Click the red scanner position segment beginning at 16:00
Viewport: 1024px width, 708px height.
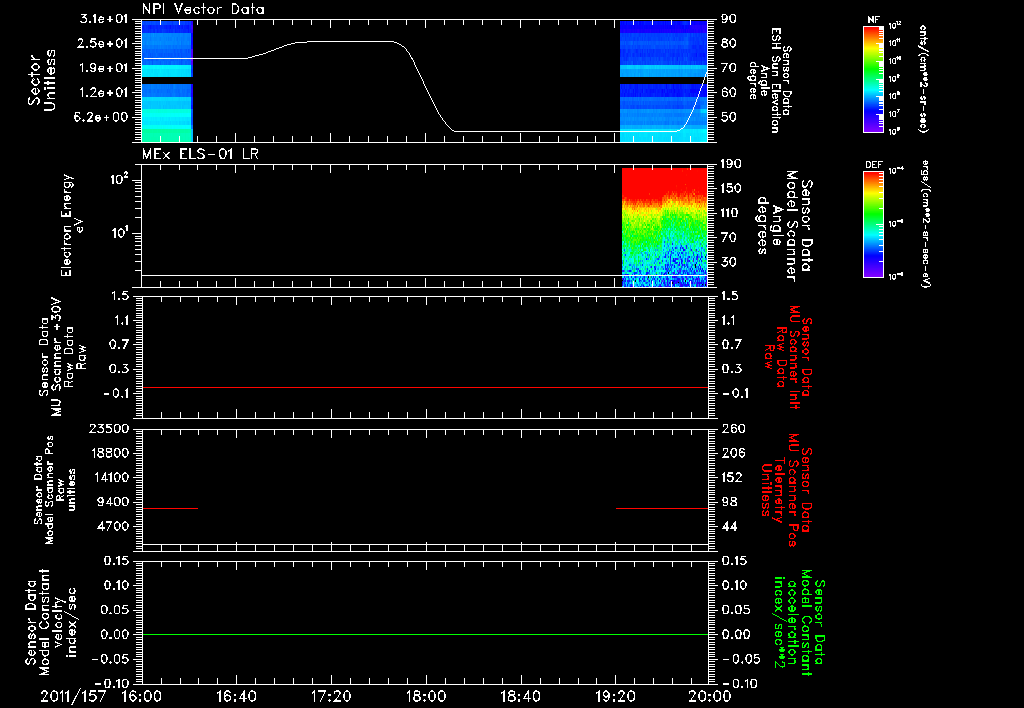pyautogui.click(x=170, y=508)
